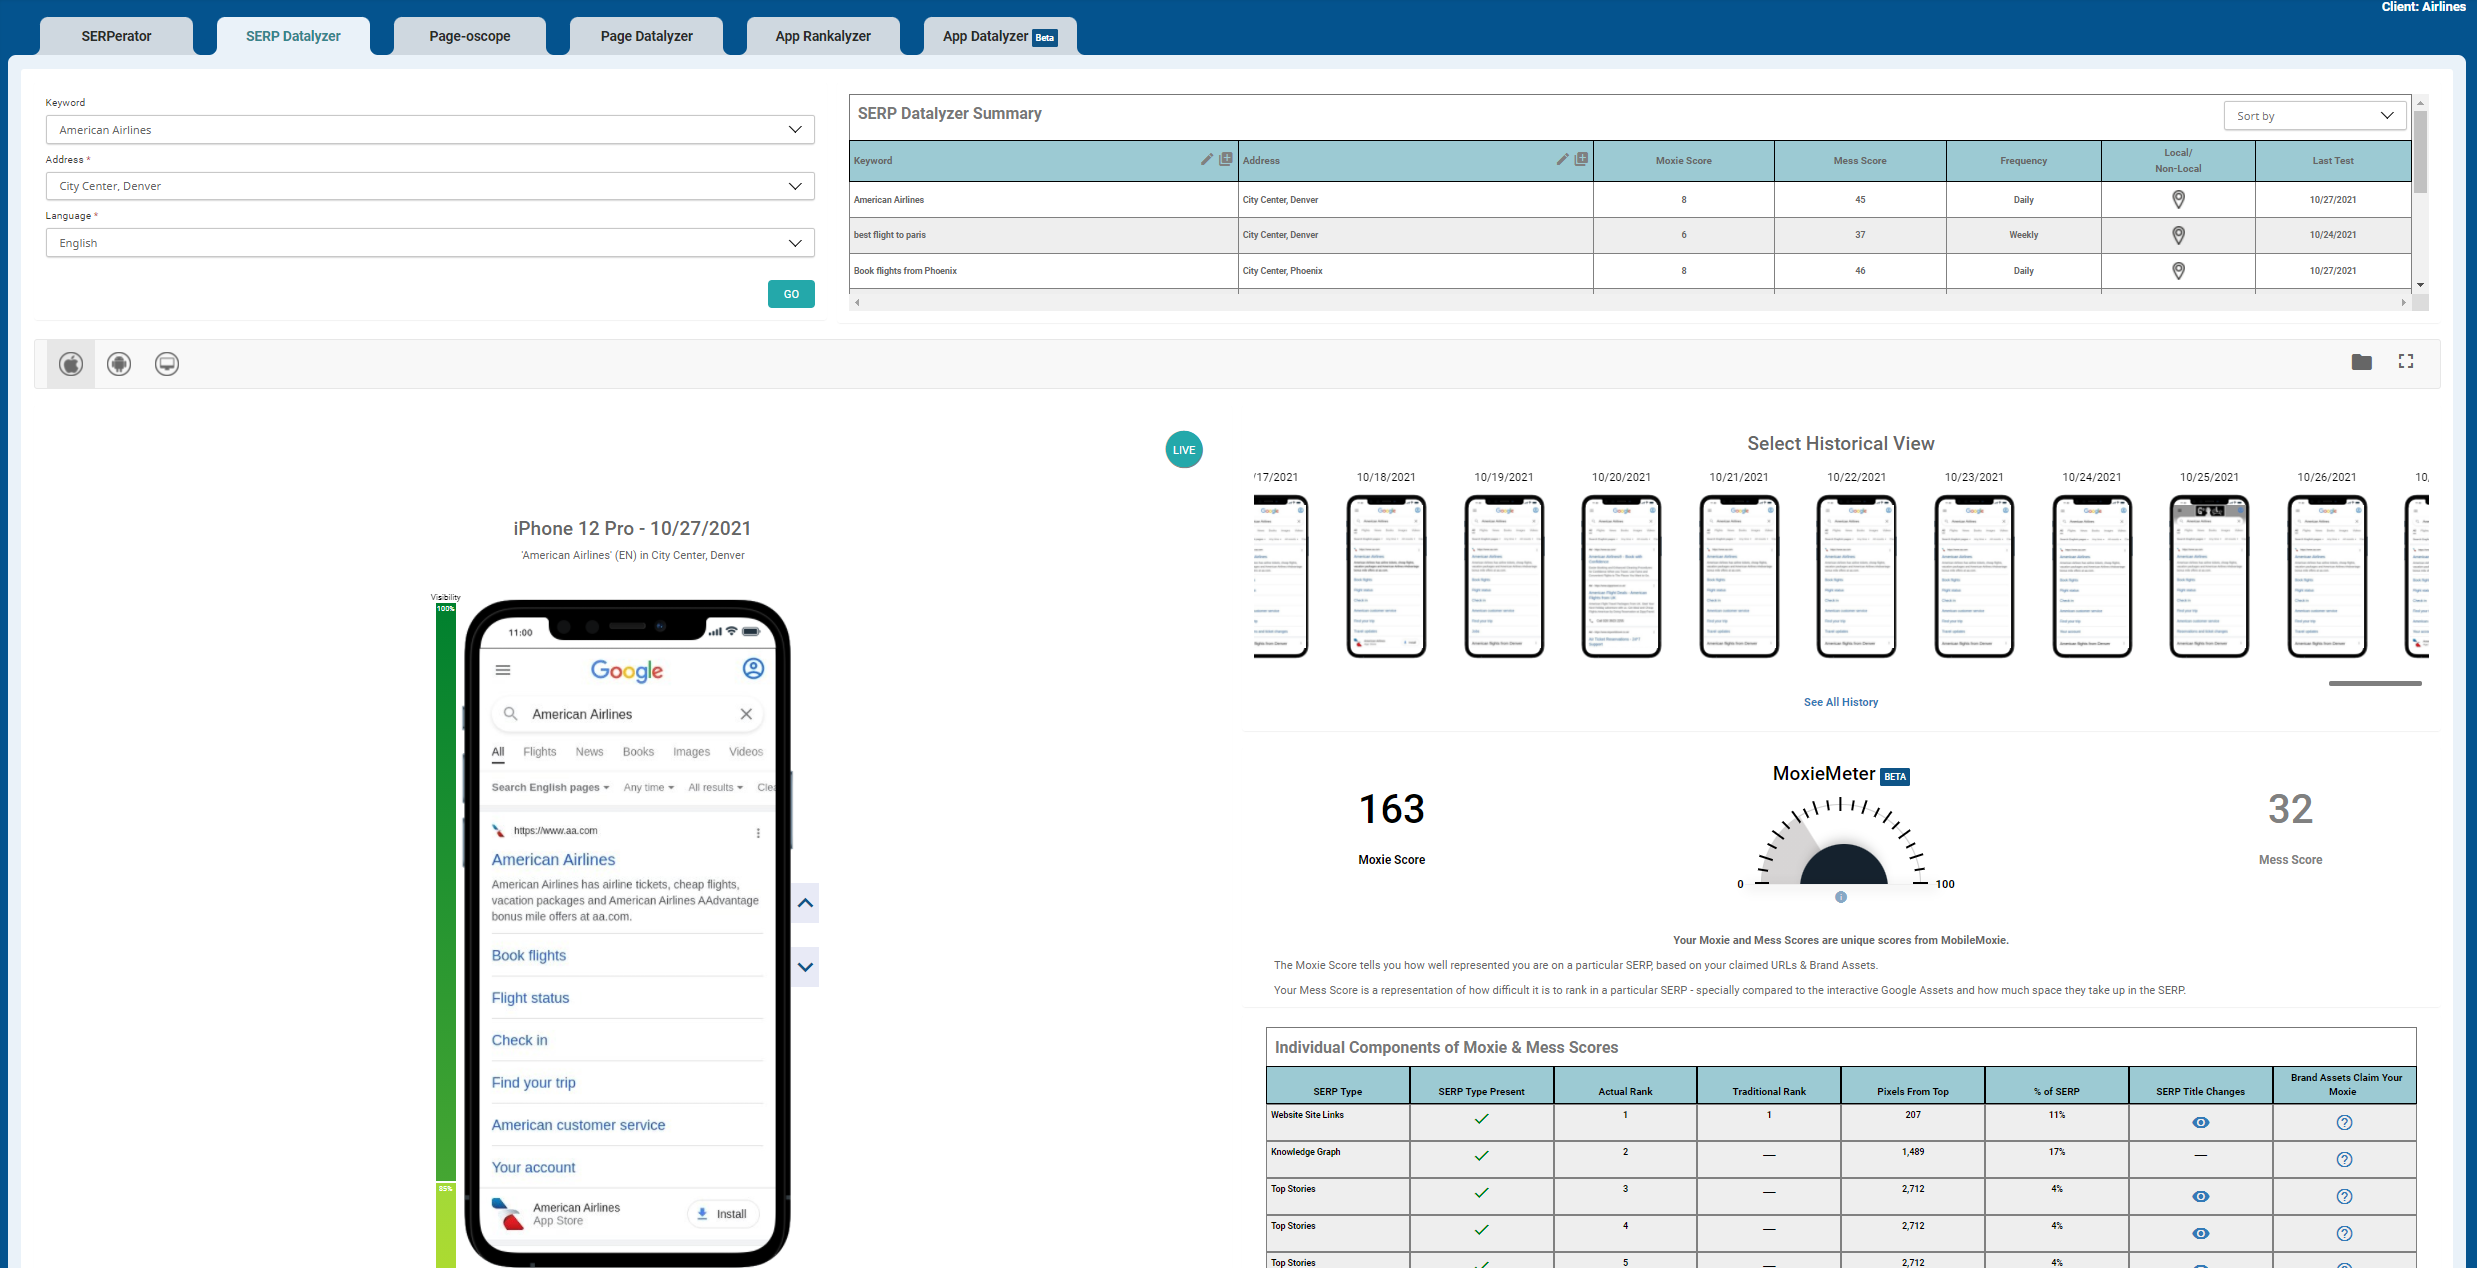This screenshot has height=1268, width=2477.
Task: Open the Sort by dropdown
Action: click(2315, 116)
